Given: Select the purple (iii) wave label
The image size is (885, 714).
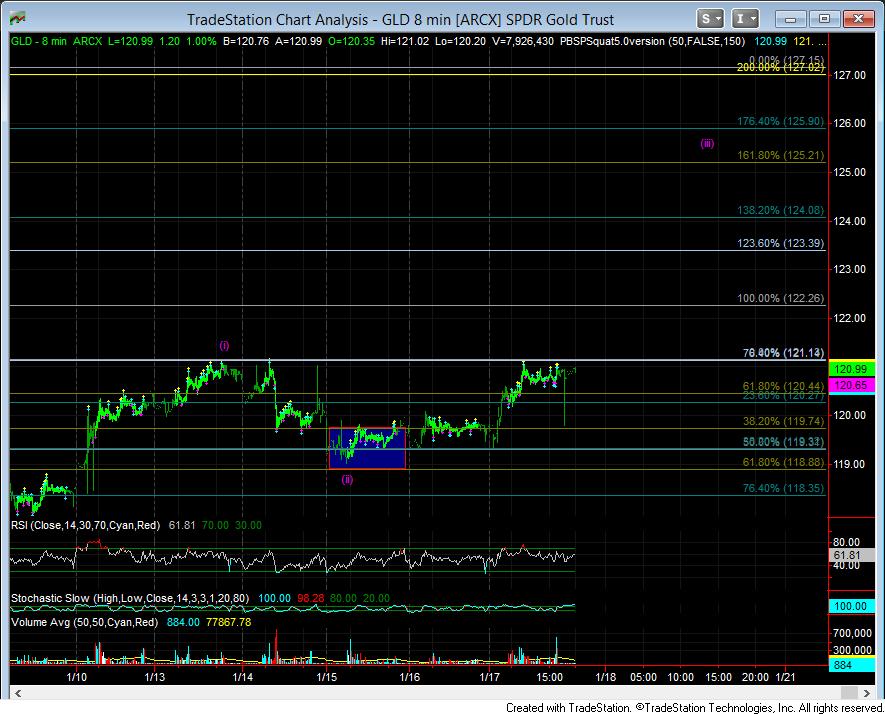Looking at the screenshot, I should tap(707, 143).
